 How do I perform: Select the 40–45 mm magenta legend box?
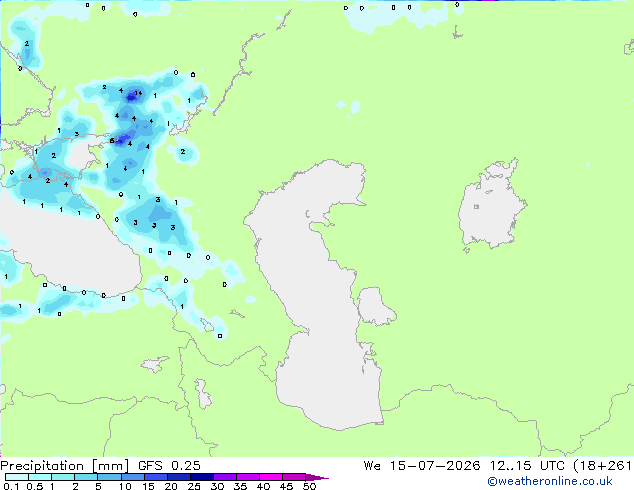click(x=271, y=477)
